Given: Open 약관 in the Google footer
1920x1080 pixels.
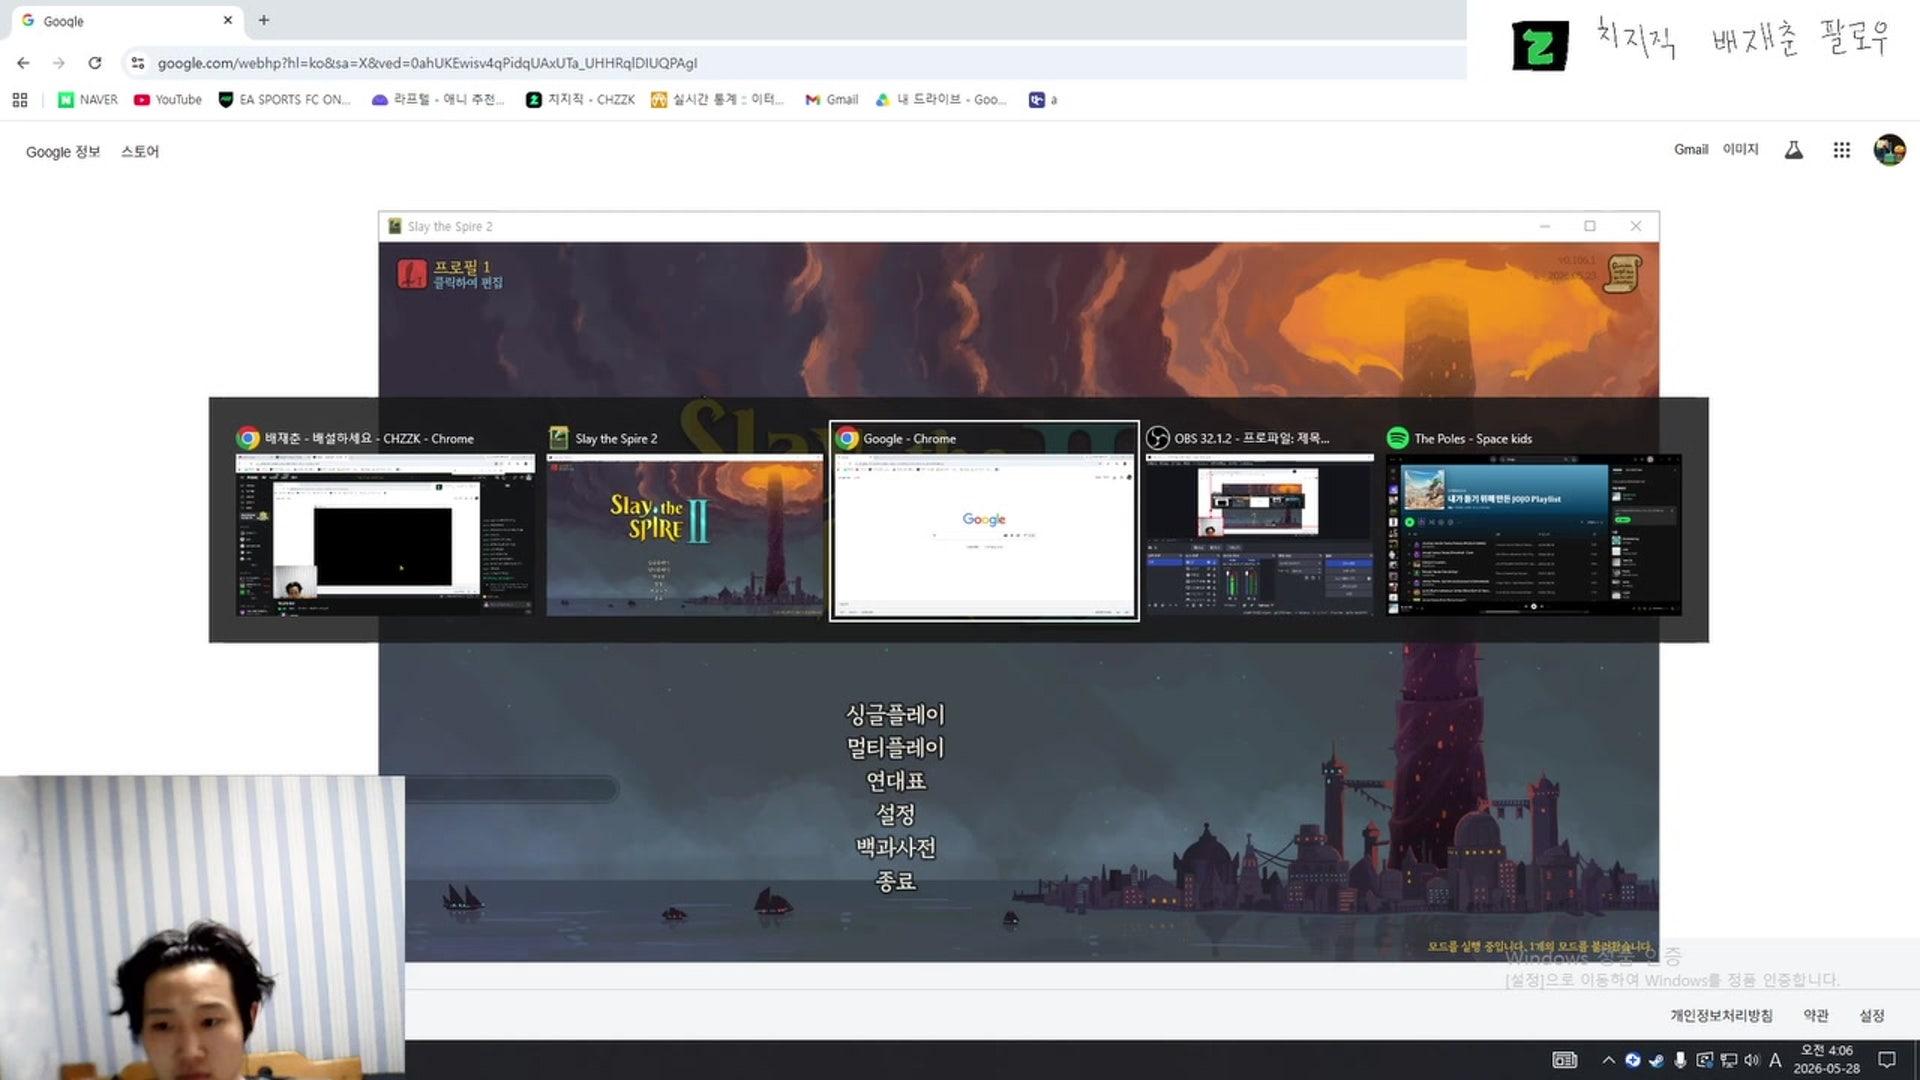Looking at the screenshot, I should 1816,1016.
